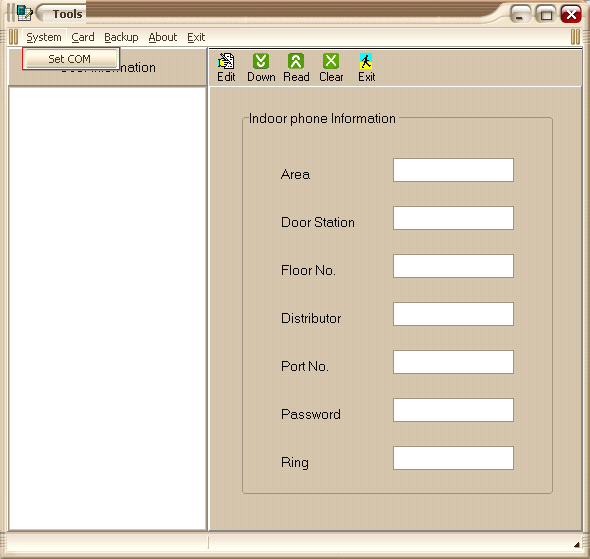Click the menu bar left gripper handle
This screenshot has width=590, height=559.
click(x=13, y=37)
